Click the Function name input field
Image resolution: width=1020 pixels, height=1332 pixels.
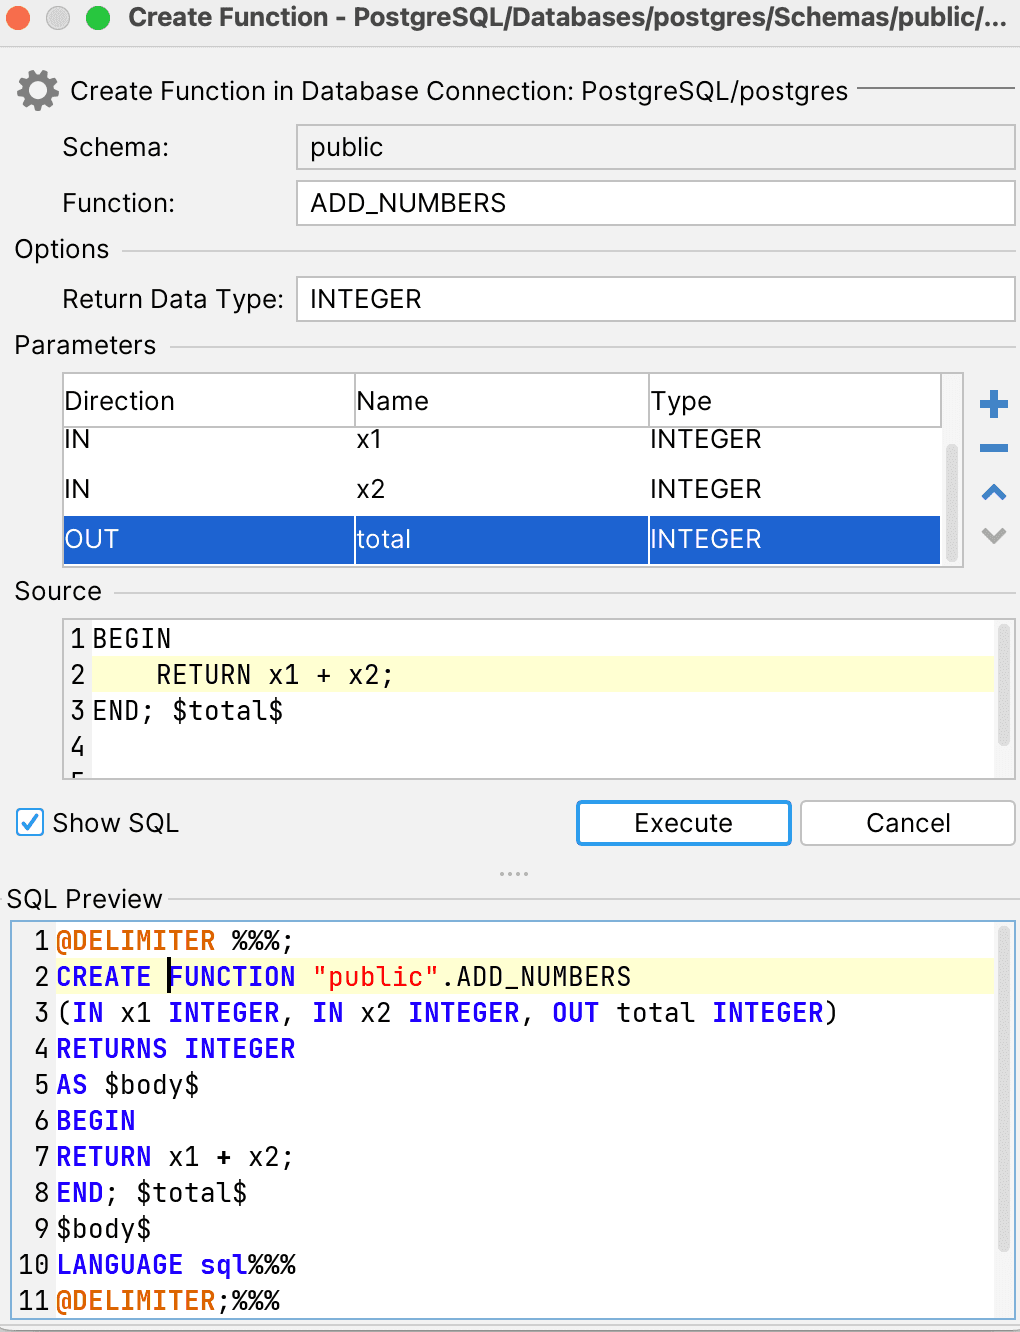coord(655,203)
